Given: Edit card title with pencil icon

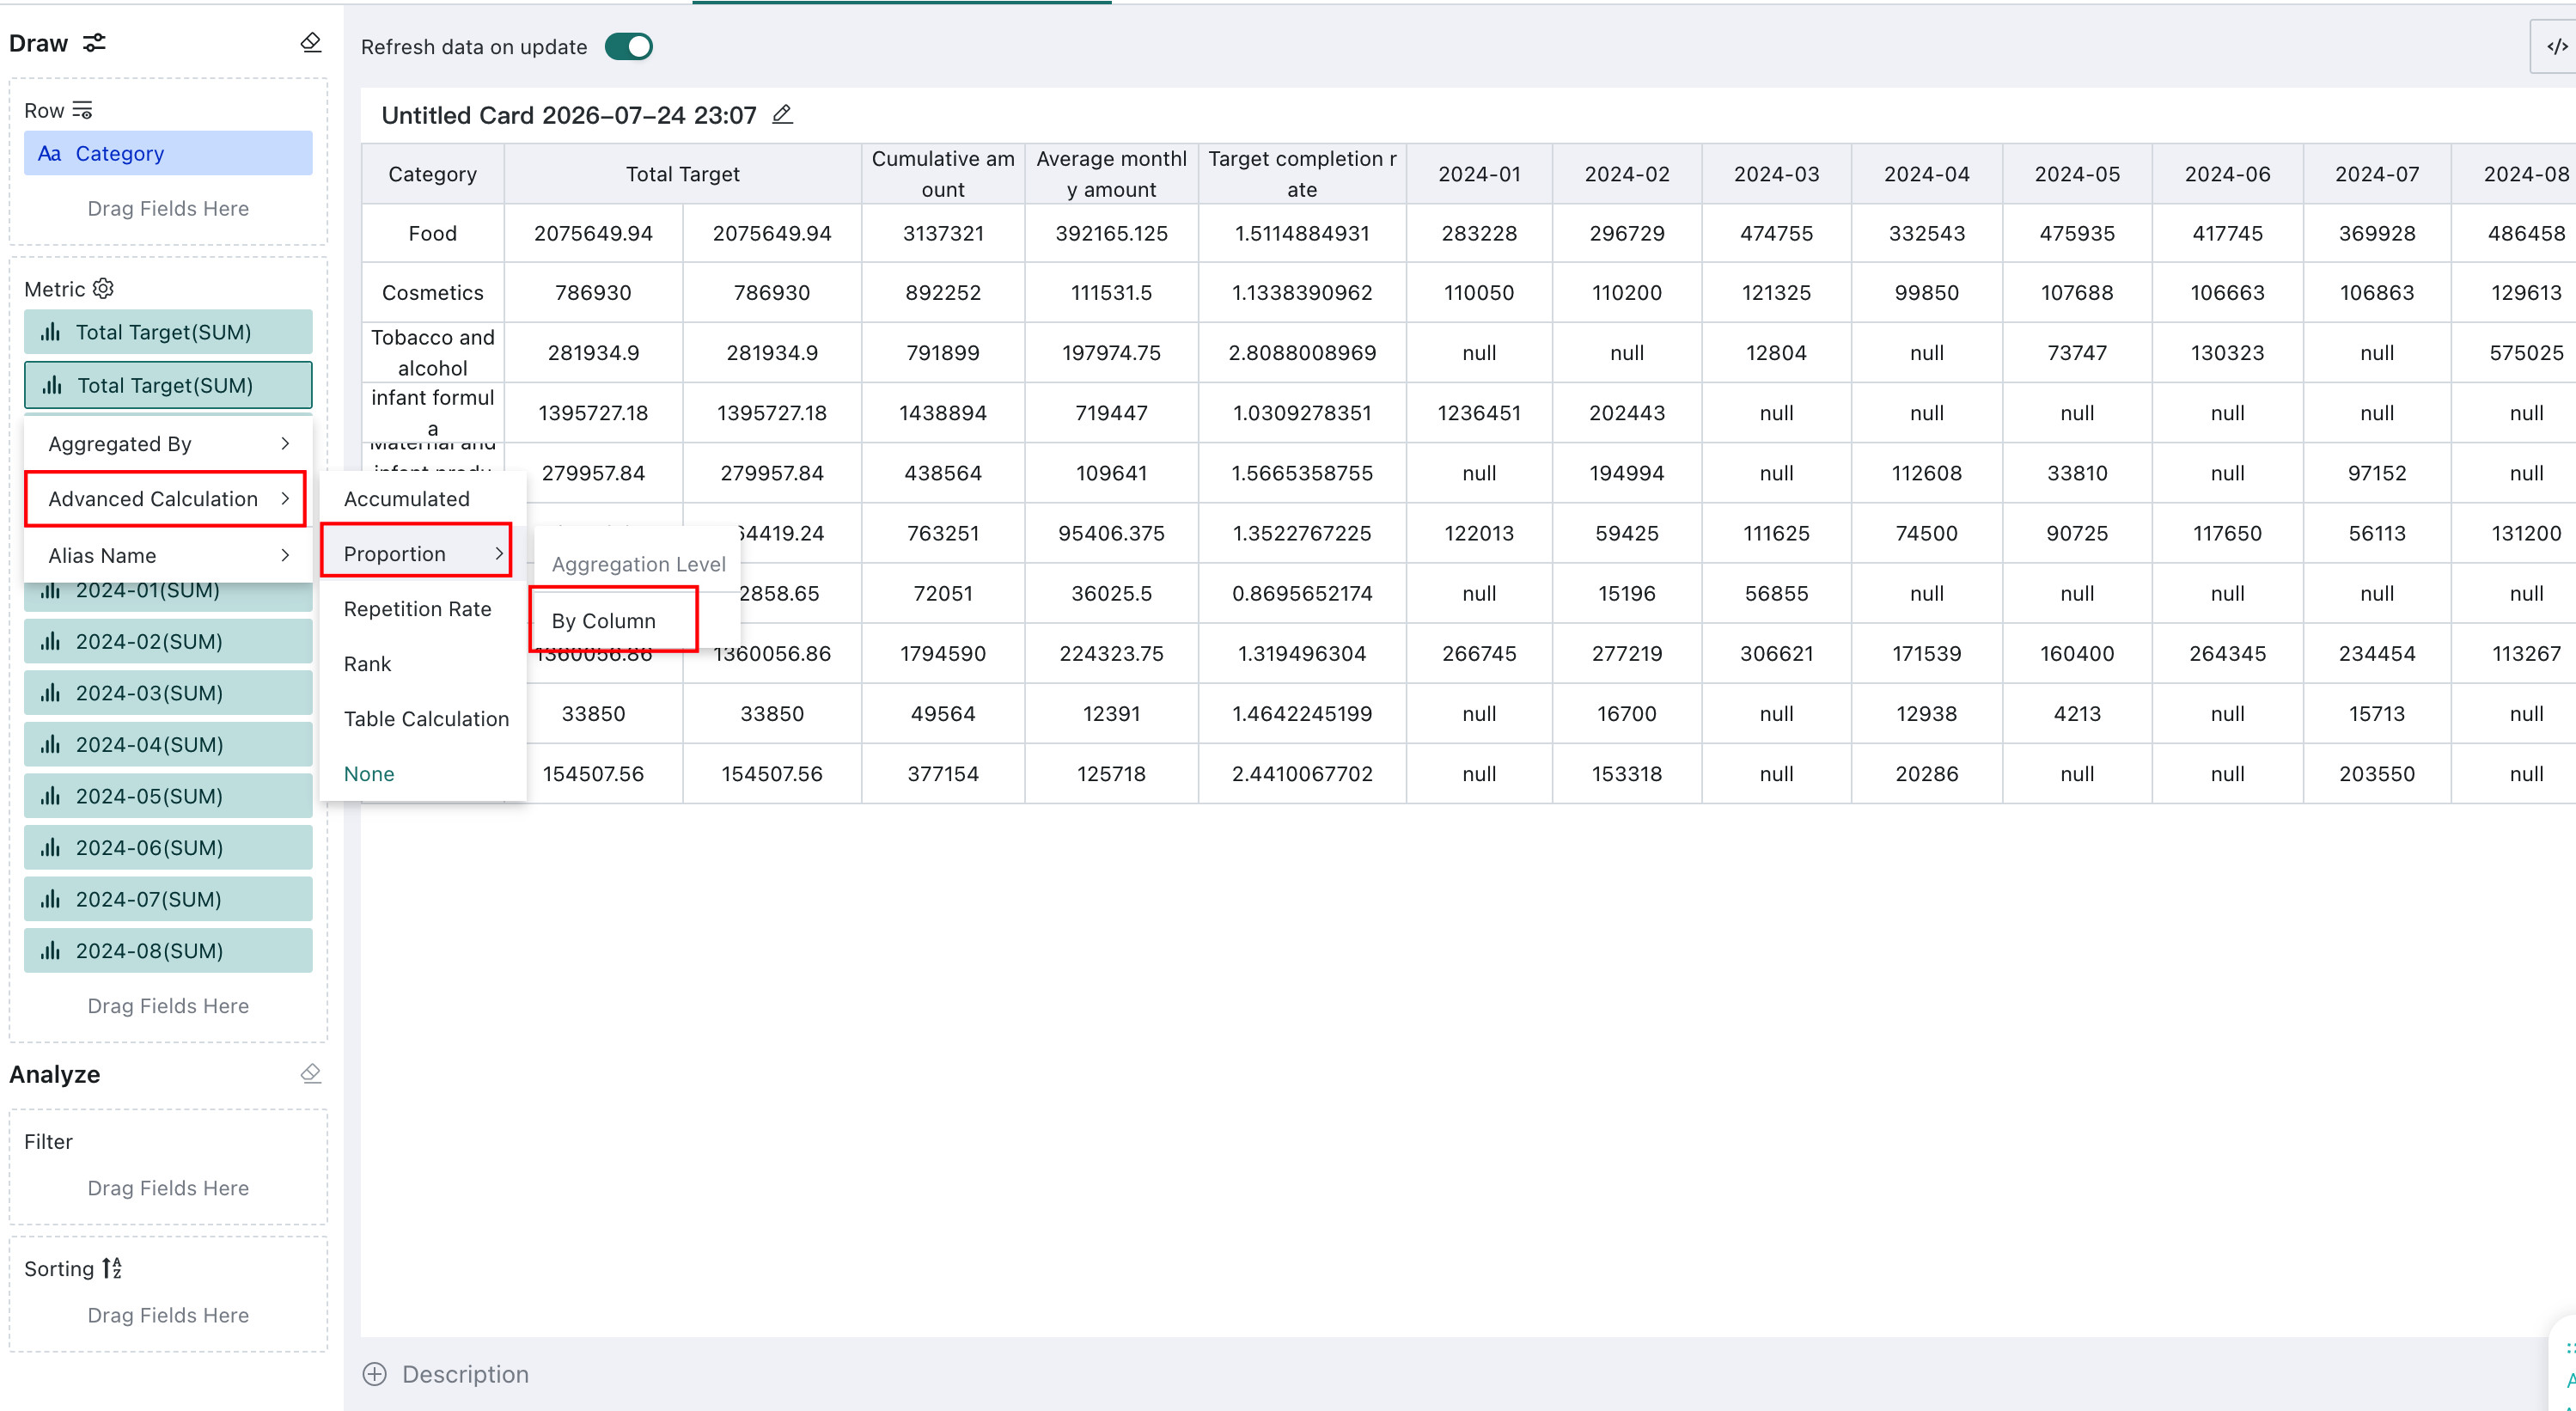Looking at the screenshot, I should tap(782, 115).
